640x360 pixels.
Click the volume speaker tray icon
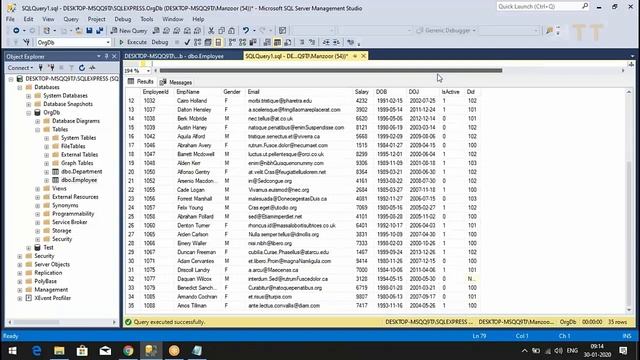[558, 351]
